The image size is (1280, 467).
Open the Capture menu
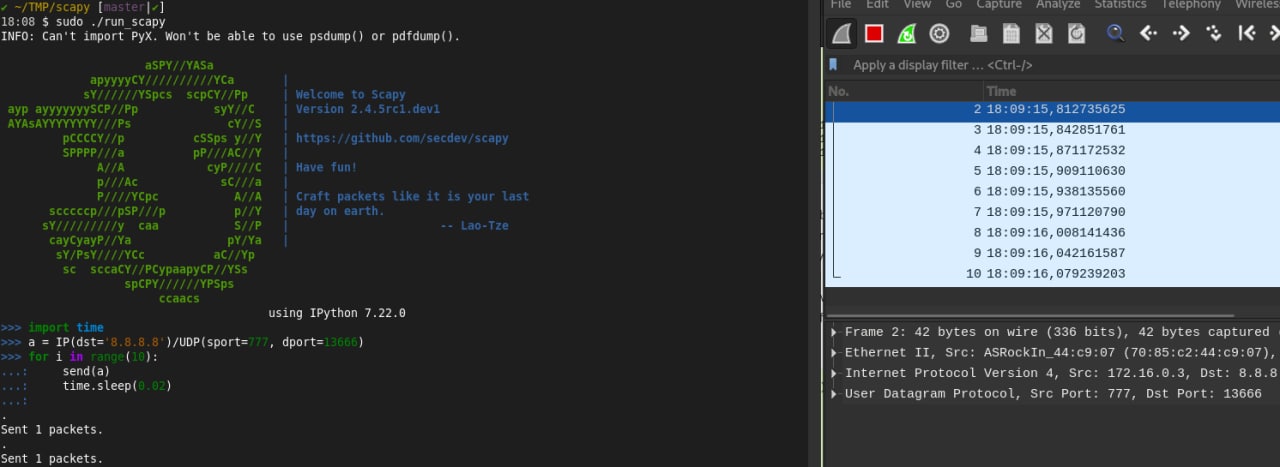pos(999,5)
